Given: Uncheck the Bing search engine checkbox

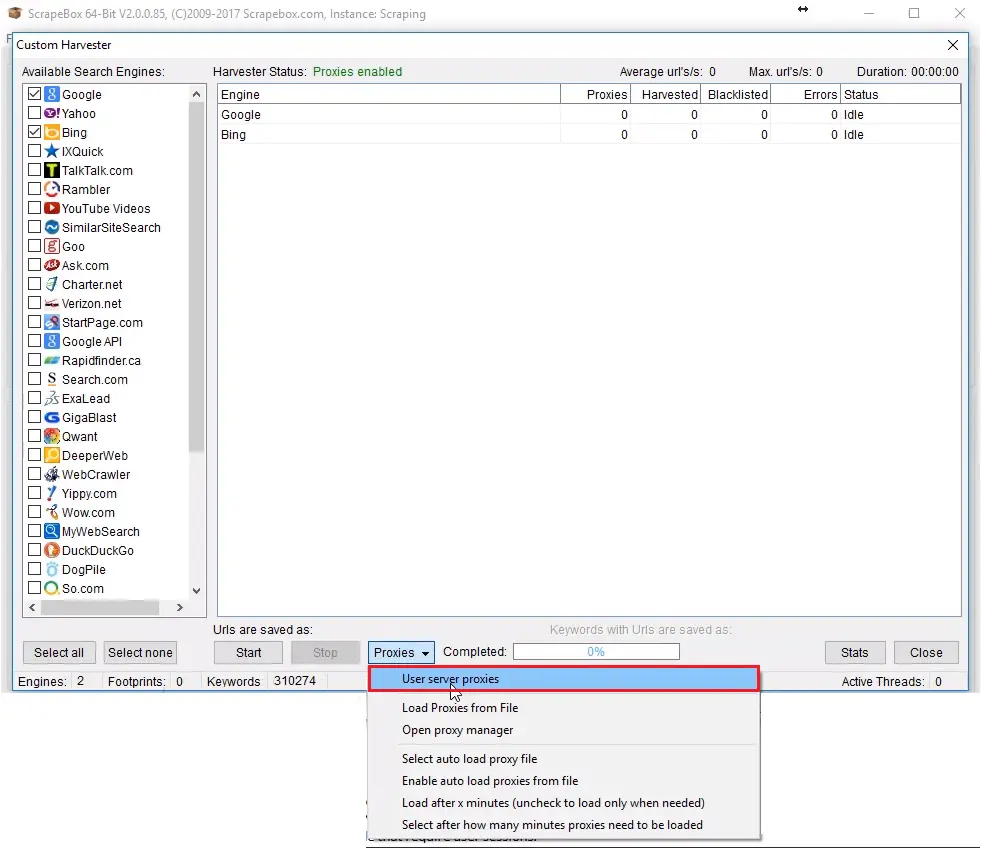Looking at the screenshot, I should (35, 132).
